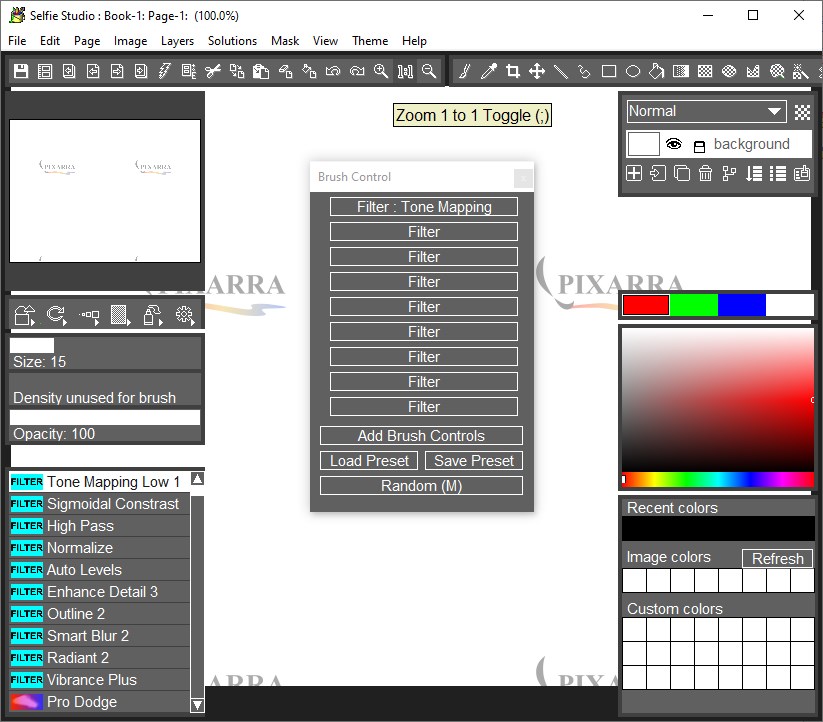Expand the brush settings gear menu
The image size is (823, 722).
pyautogui.click(x=184, y=316)
